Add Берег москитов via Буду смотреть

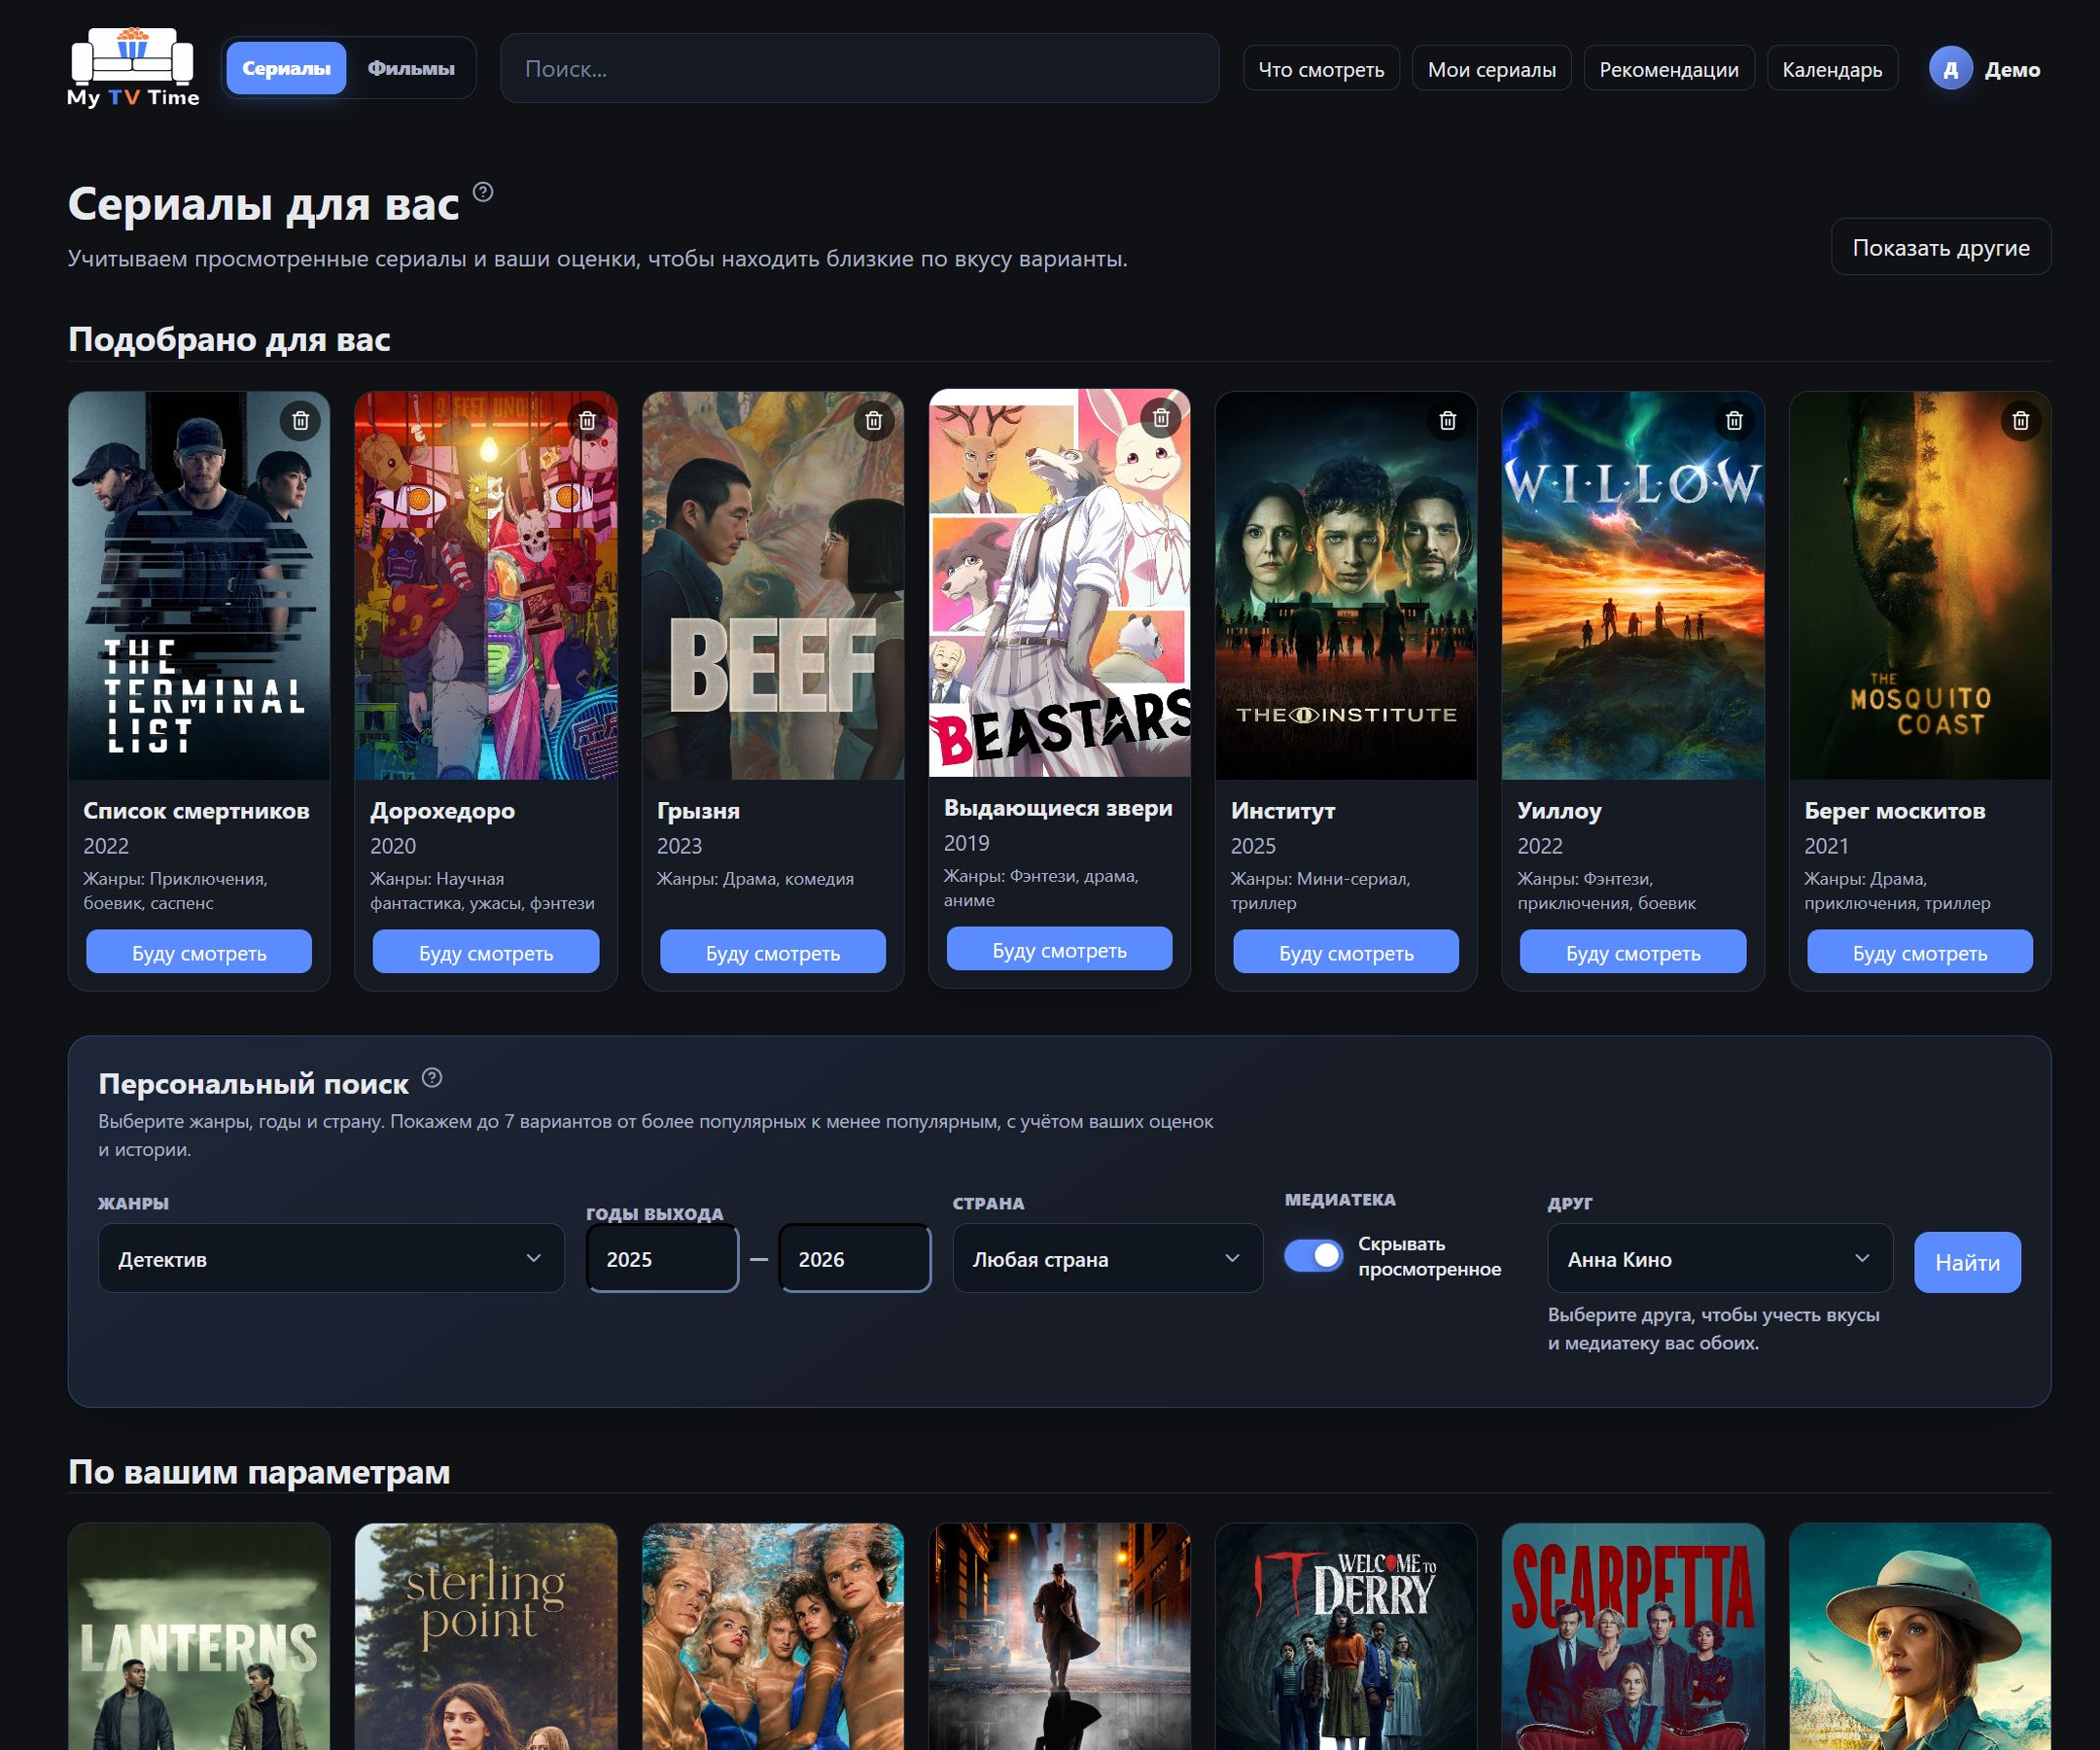(1920, 953)
